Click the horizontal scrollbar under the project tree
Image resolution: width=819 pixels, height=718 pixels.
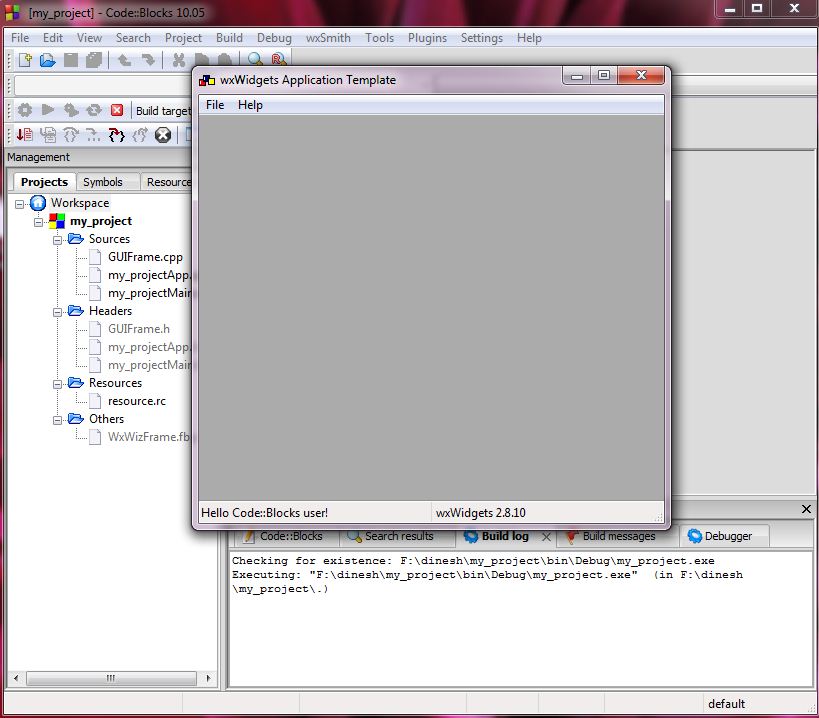click(x=110, y=677)
